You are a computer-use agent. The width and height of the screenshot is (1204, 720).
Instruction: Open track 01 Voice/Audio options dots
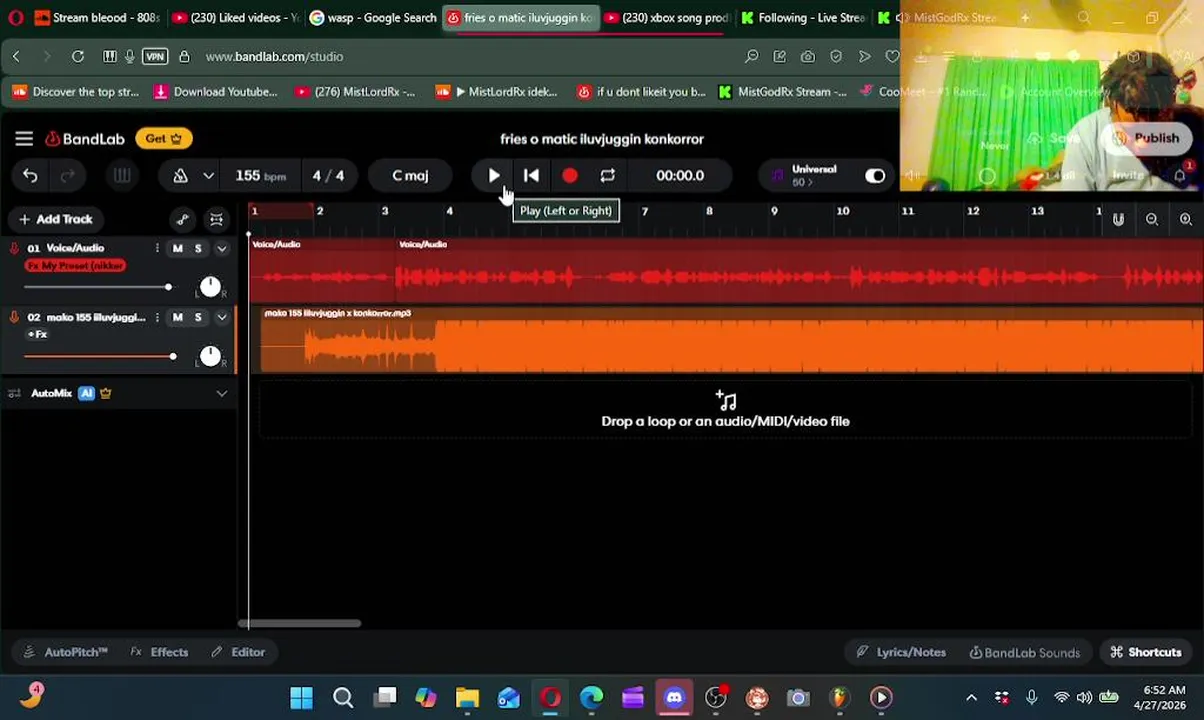tap(157, 248)
